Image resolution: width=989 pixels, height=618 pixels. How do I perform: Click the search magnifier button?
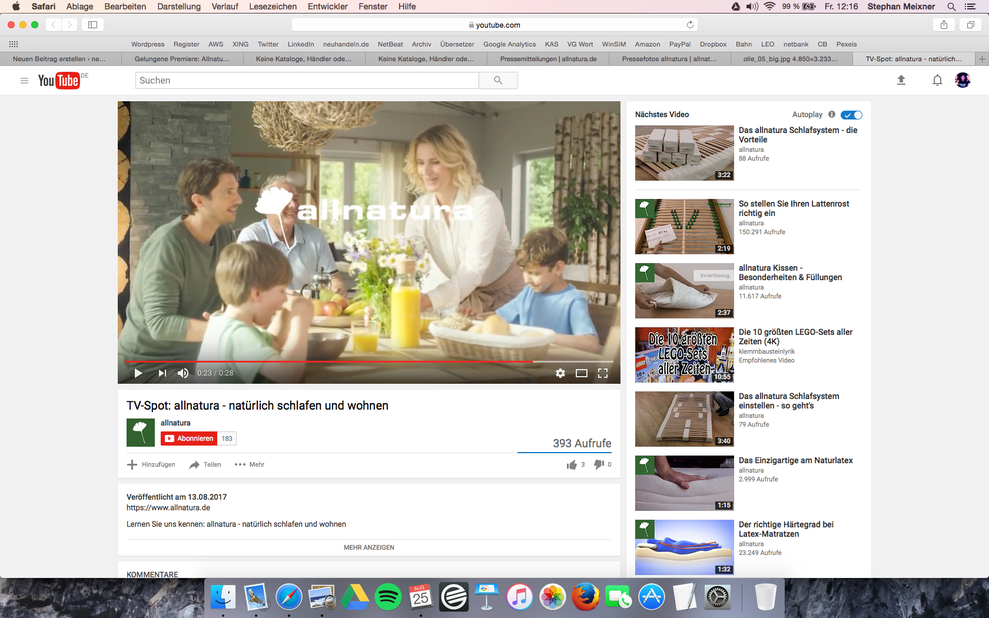(x=498, y=81)
